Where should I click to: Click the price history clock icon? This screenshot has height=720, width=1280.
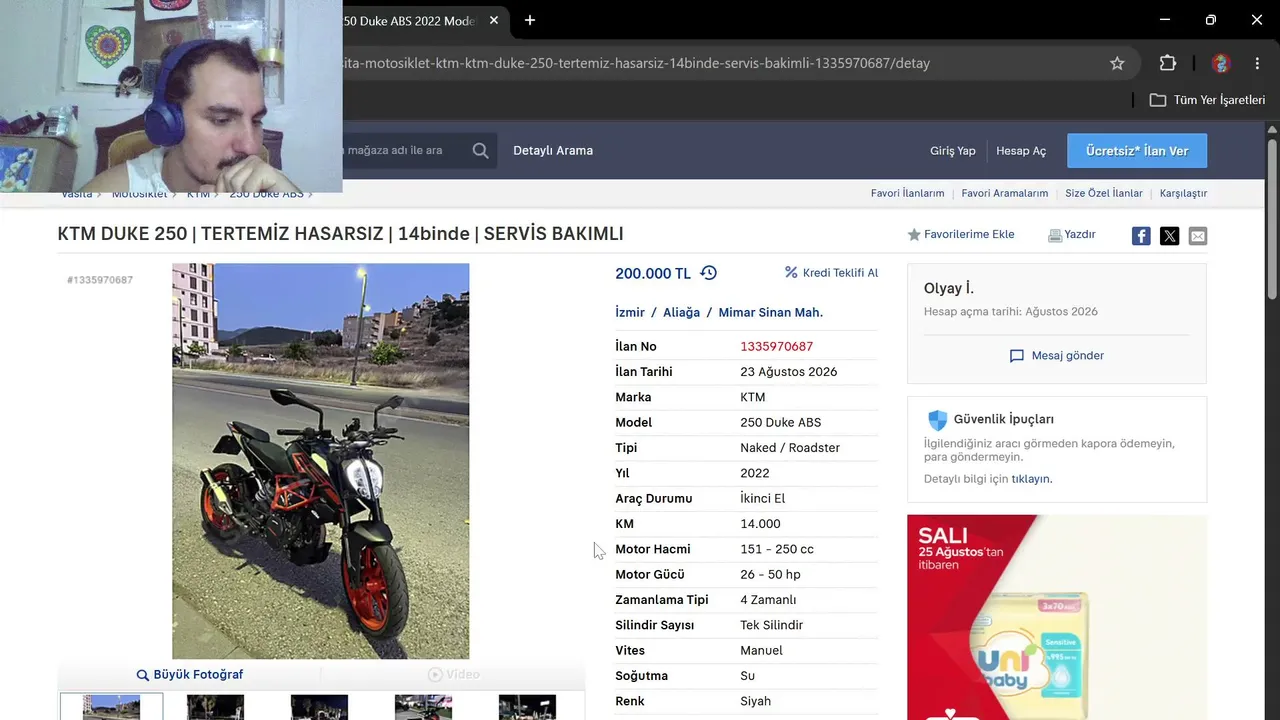coord(709,273)
